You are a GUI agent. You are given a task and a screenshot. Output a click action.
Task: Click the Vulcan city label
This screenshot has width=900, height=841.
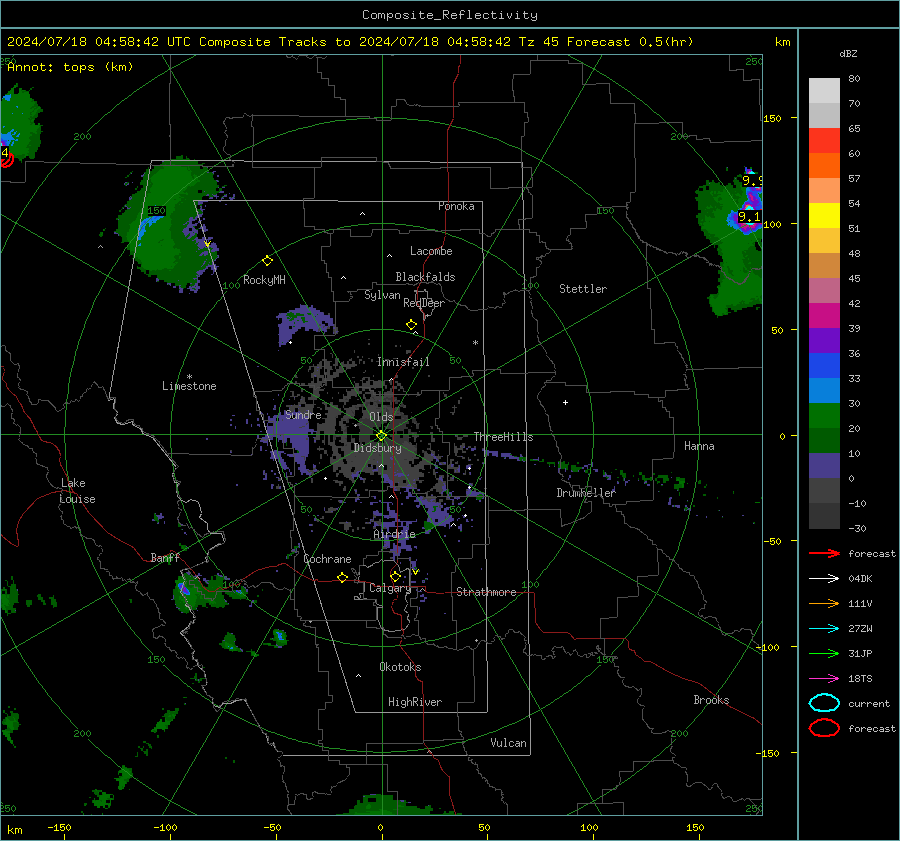[x=508, y=743]
